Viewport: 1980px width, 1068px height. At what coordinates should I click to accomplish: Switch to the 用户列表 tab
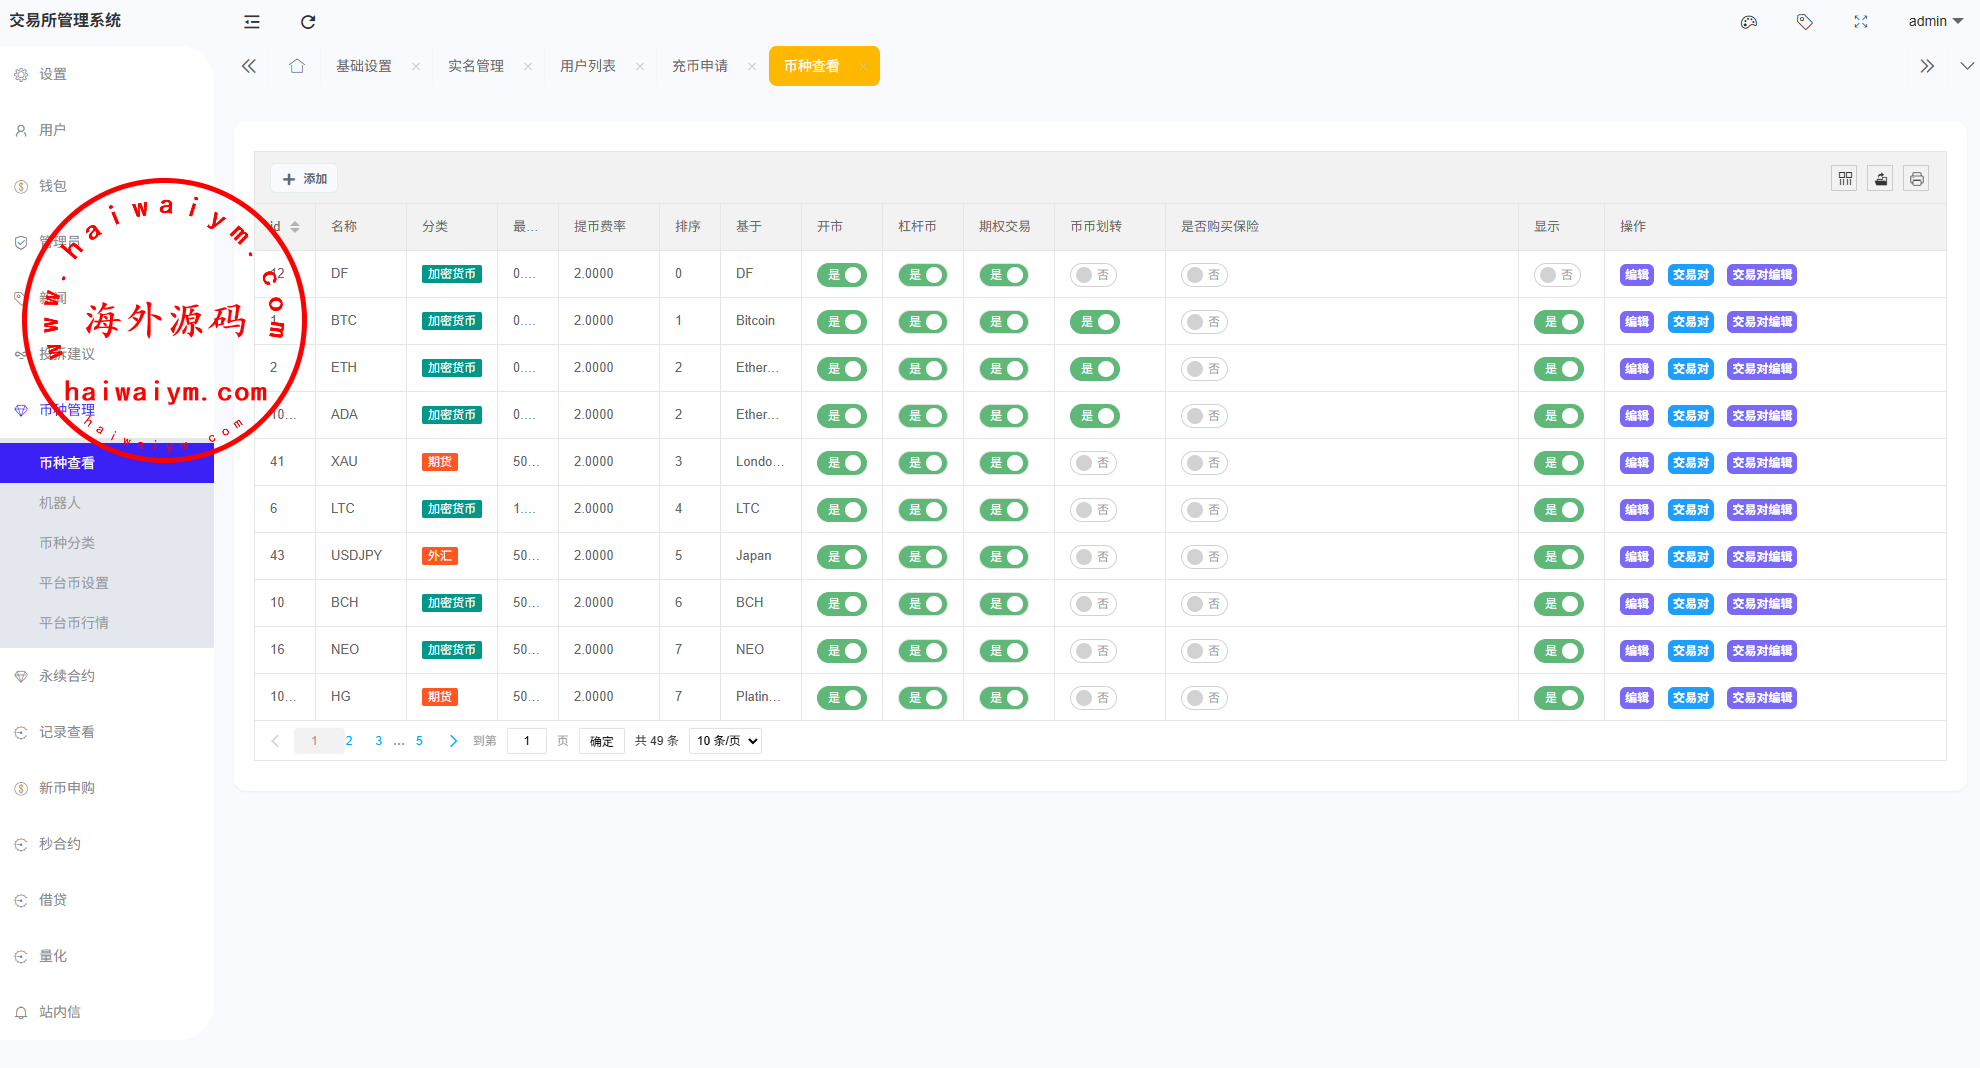coord(588,66)
